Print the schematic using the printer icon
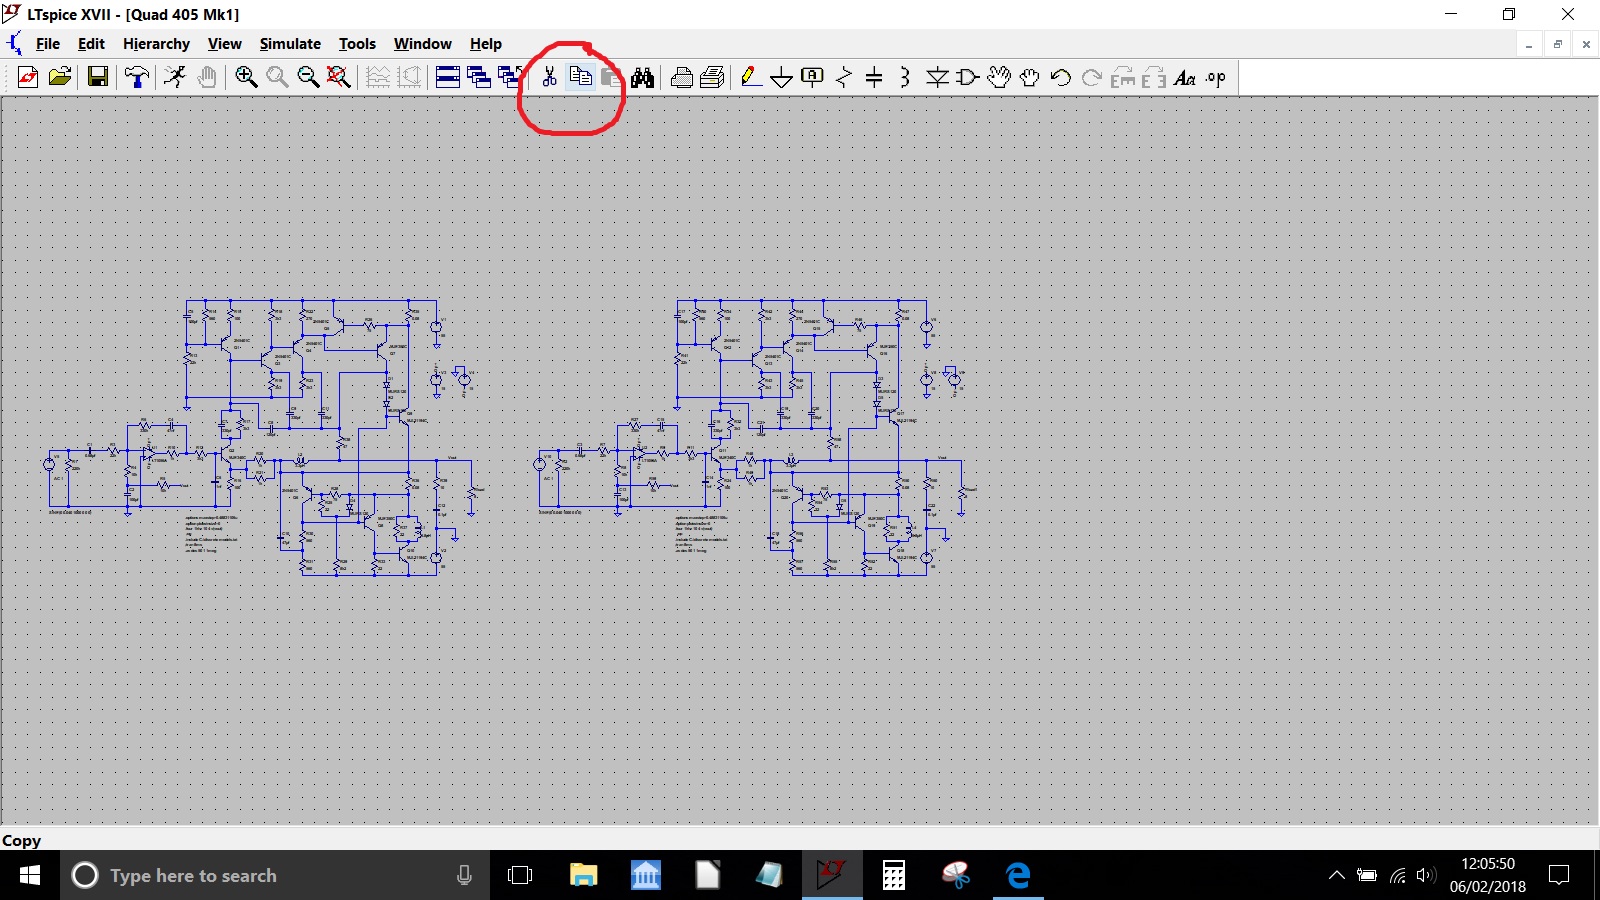Screen dimensions: 1600x900 pyautogui.click(x=681, y=77)
